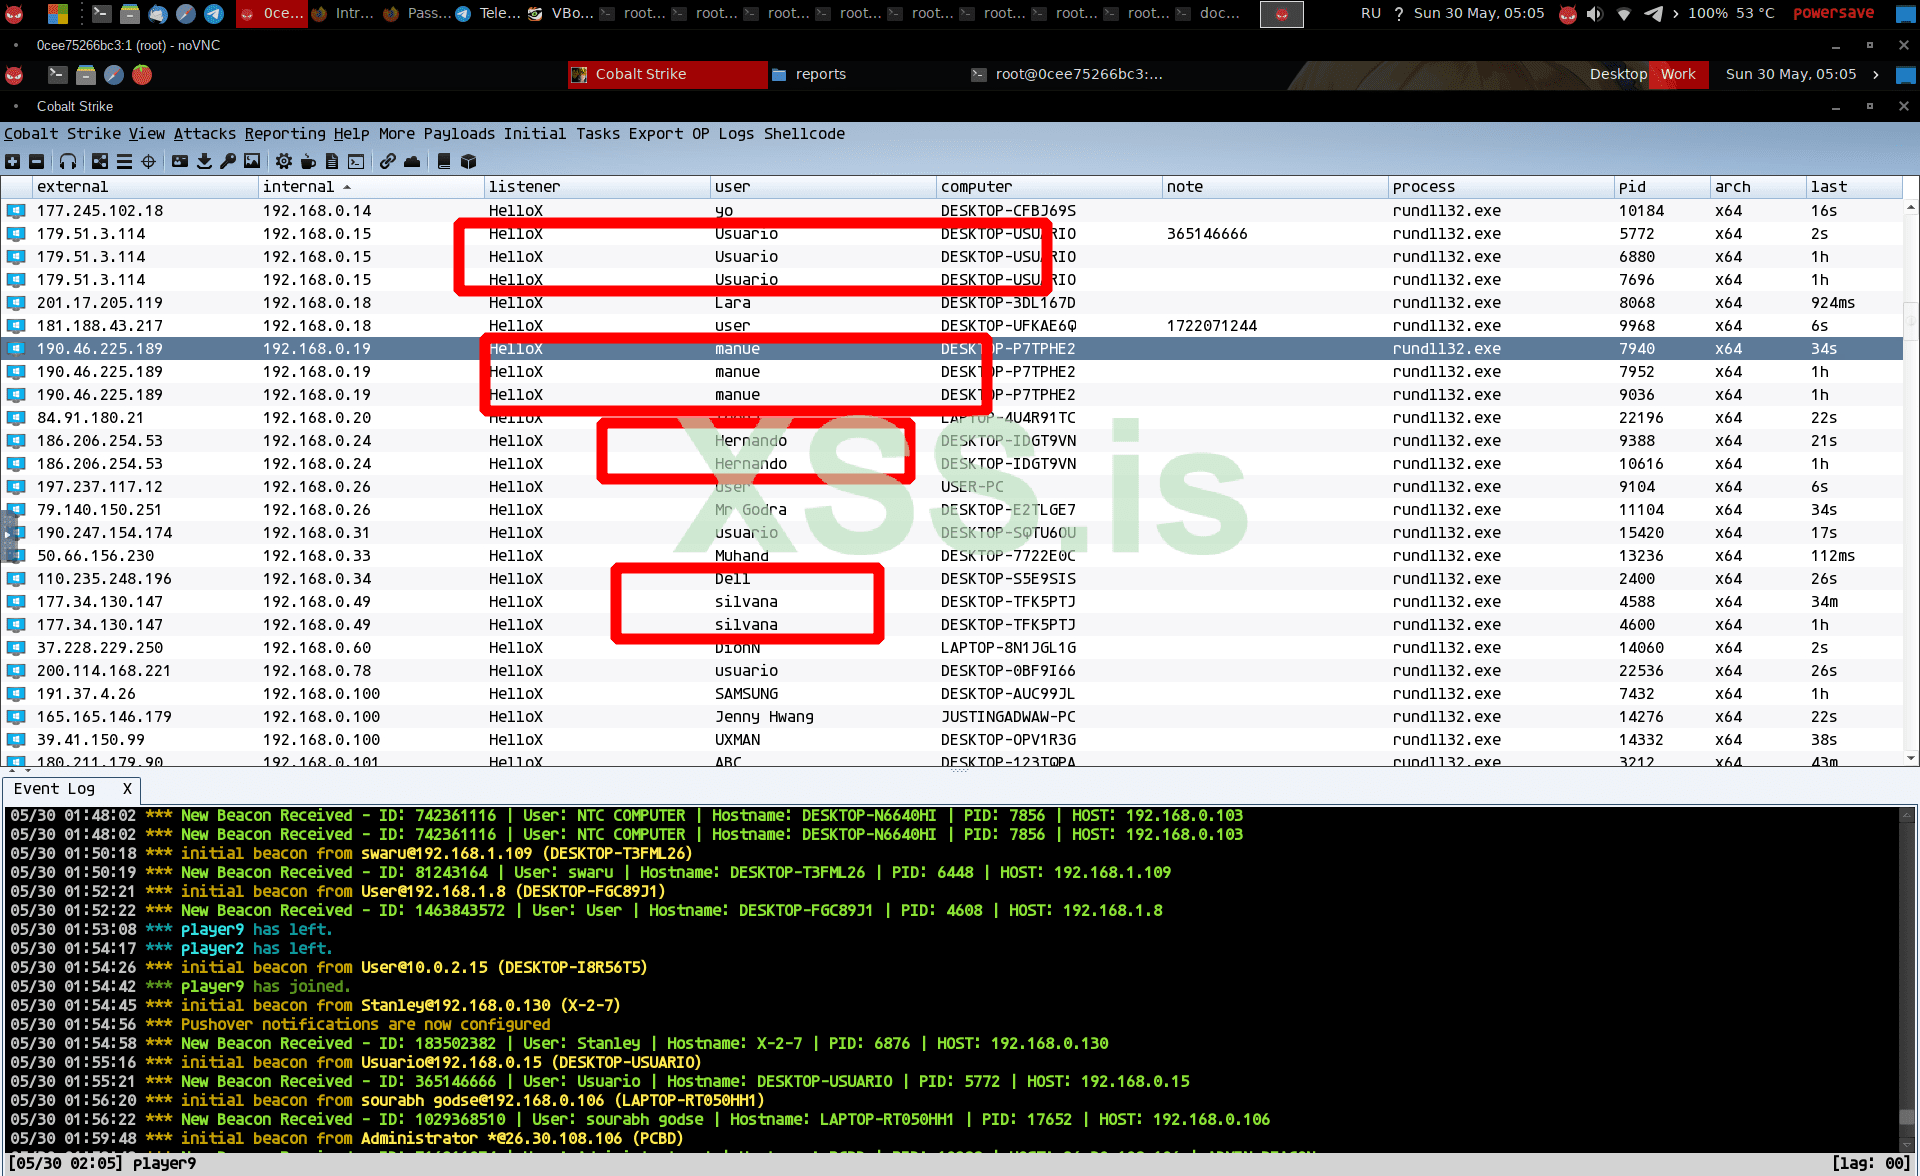Switch to reports window in taskbar

click(x=820, y=74)
